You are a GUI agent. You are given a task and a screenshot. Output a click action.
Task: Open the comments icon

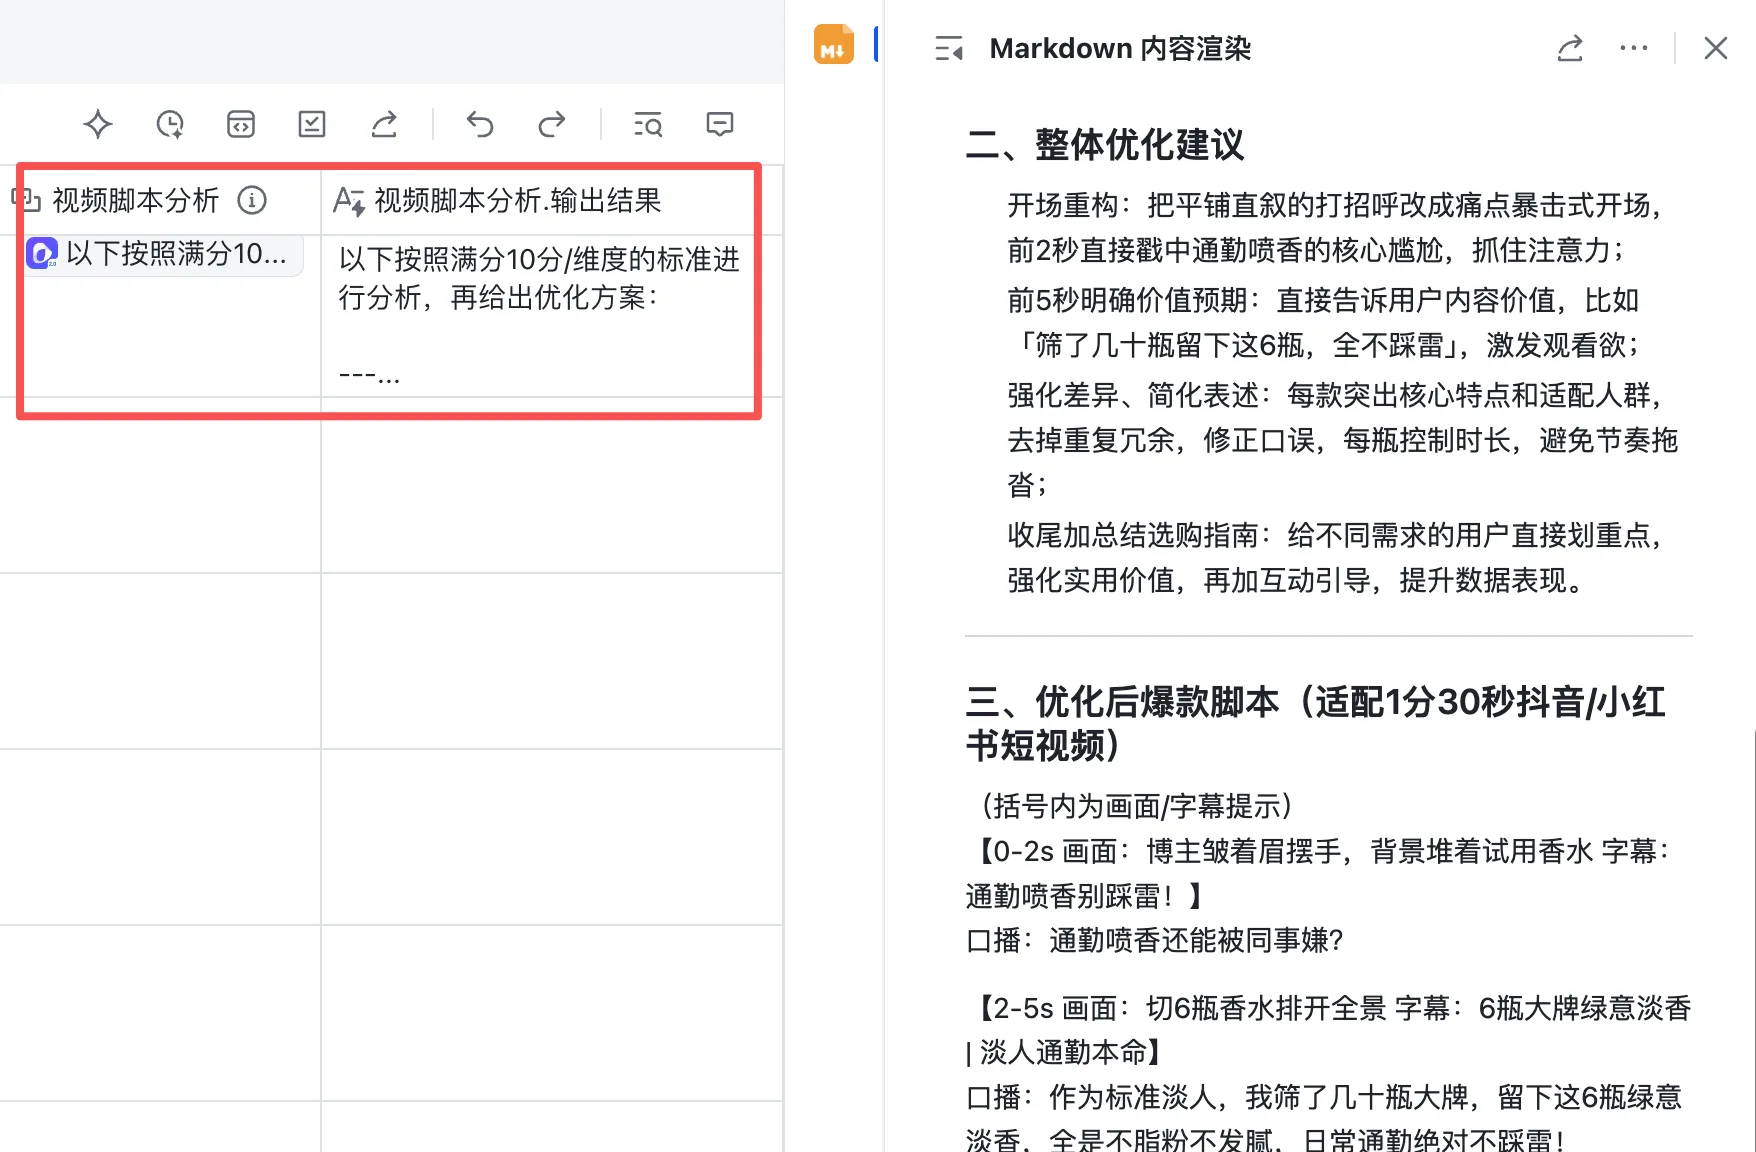pyautogui.click(x=720, y=124)
